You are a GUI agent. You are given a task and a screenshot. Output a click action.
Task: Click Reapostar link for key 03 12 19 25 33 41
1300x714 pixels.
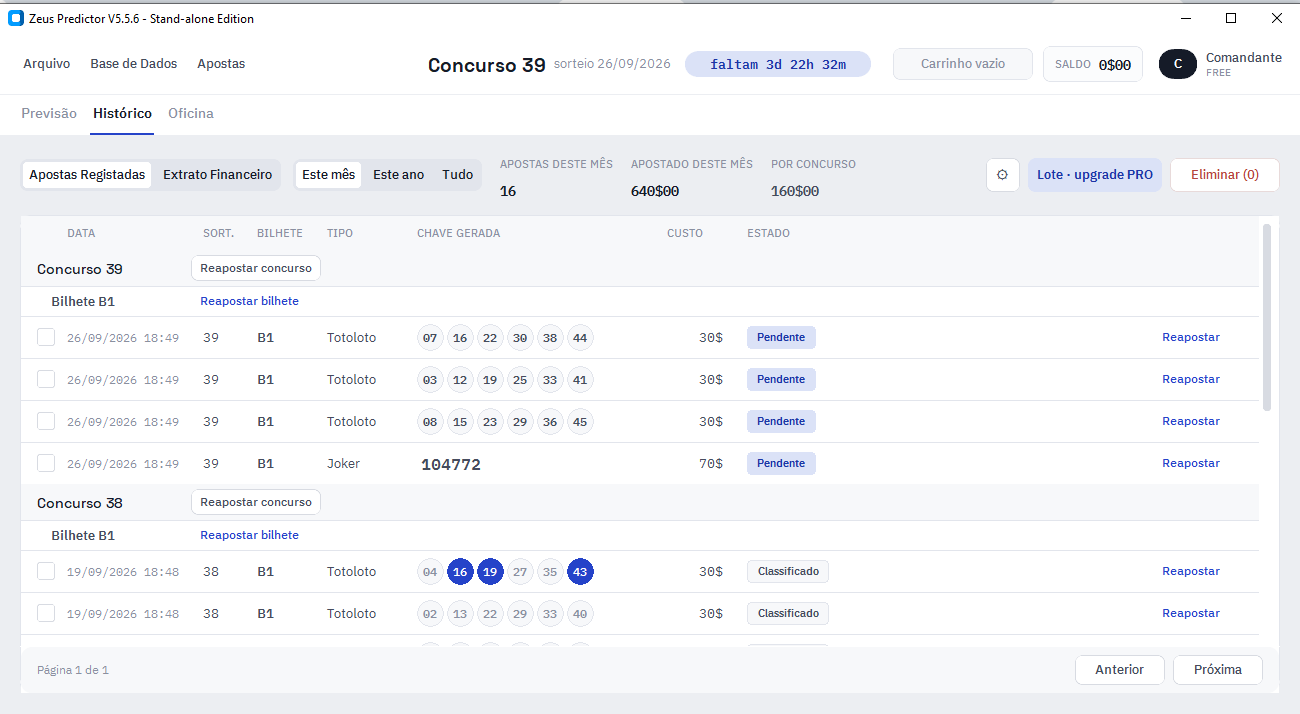point(1190,380)
